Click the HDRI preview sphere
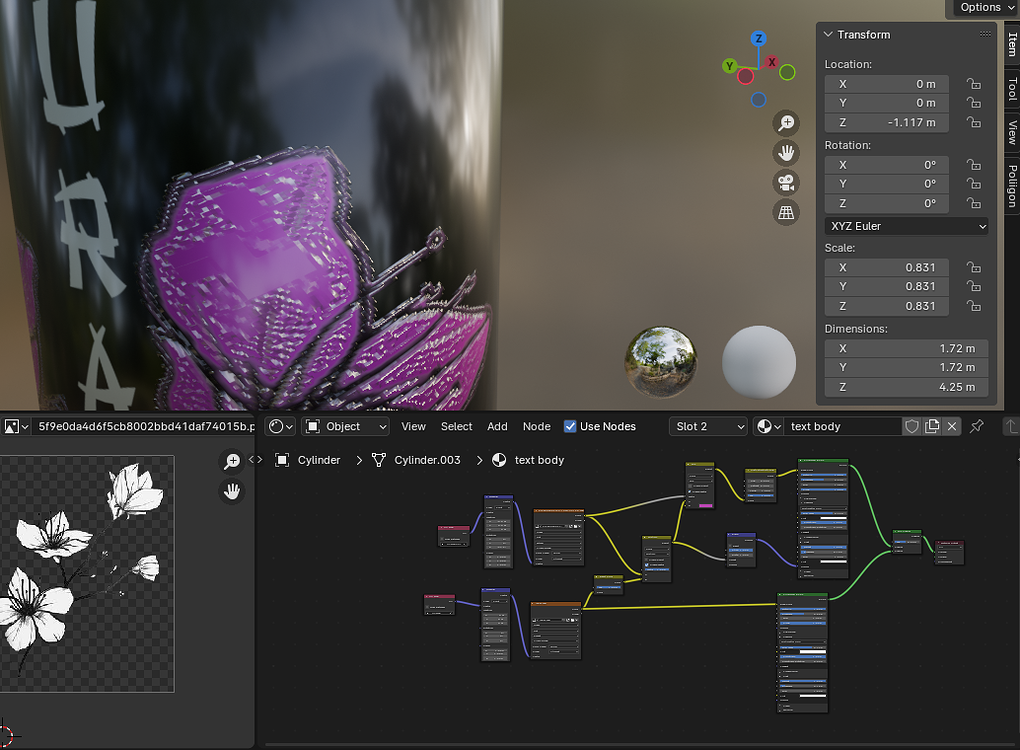1020x750 pixels. click(x=661, y=362)
